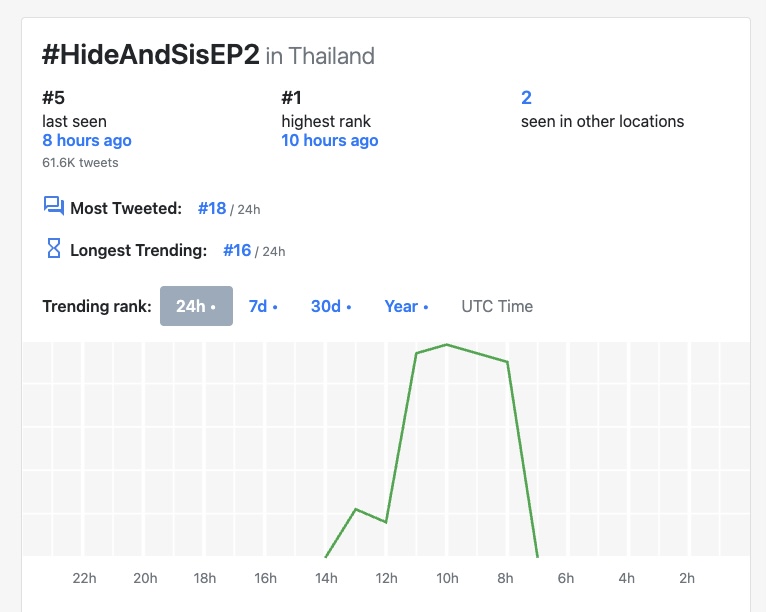766x612 pixels.
Task: Switch to the 7d trending rank view
Action: (x=263, y=306)
